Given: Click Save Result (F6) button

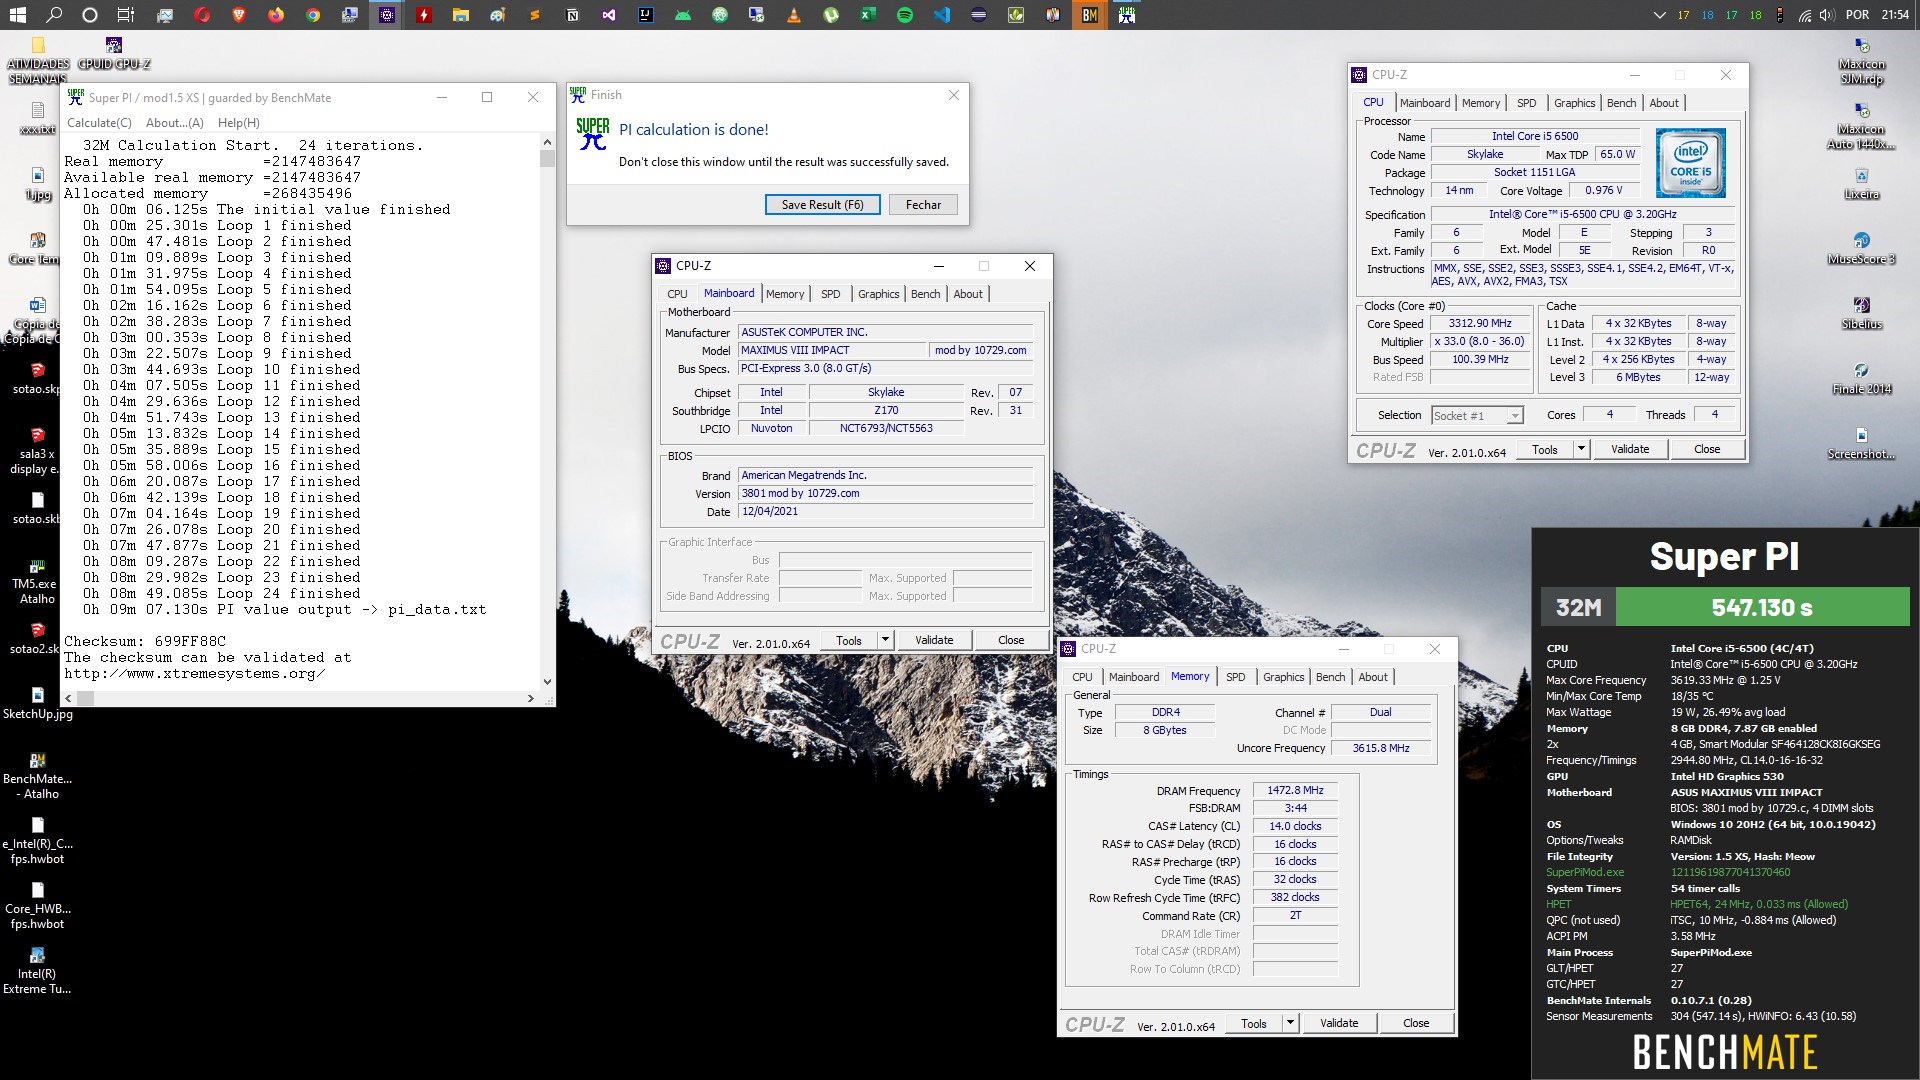Looking at the screenshot, I should [x=822, y=205].
